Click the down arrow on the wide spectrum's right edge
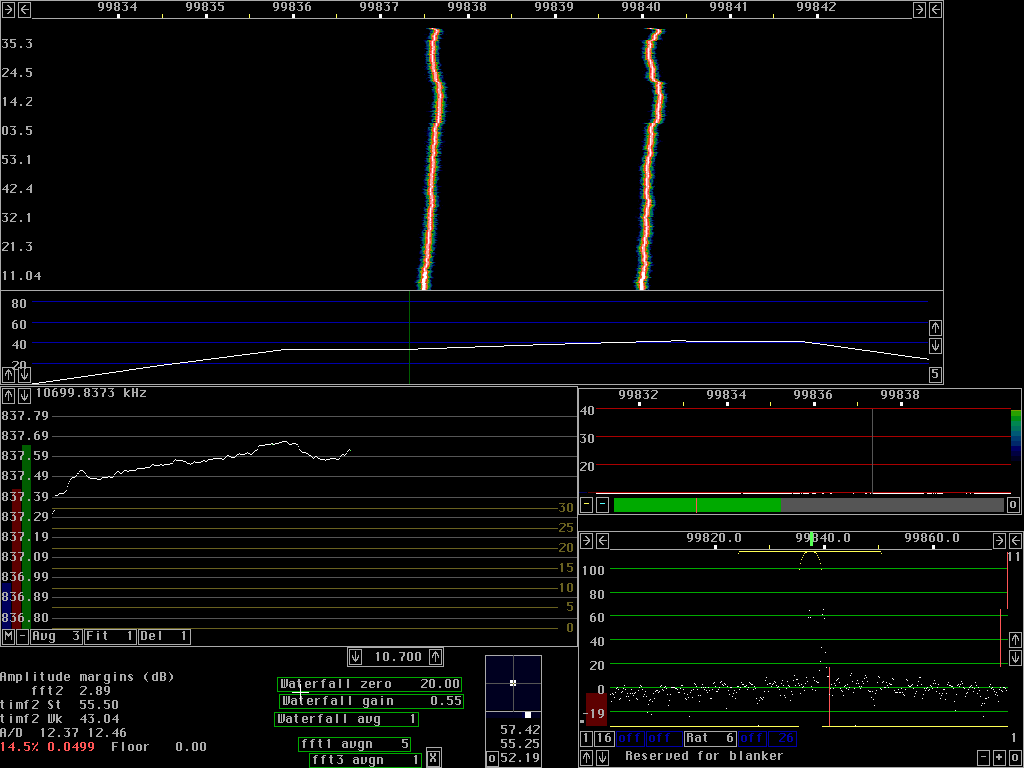Screen dimensions: 1024x768 (935, 345)
